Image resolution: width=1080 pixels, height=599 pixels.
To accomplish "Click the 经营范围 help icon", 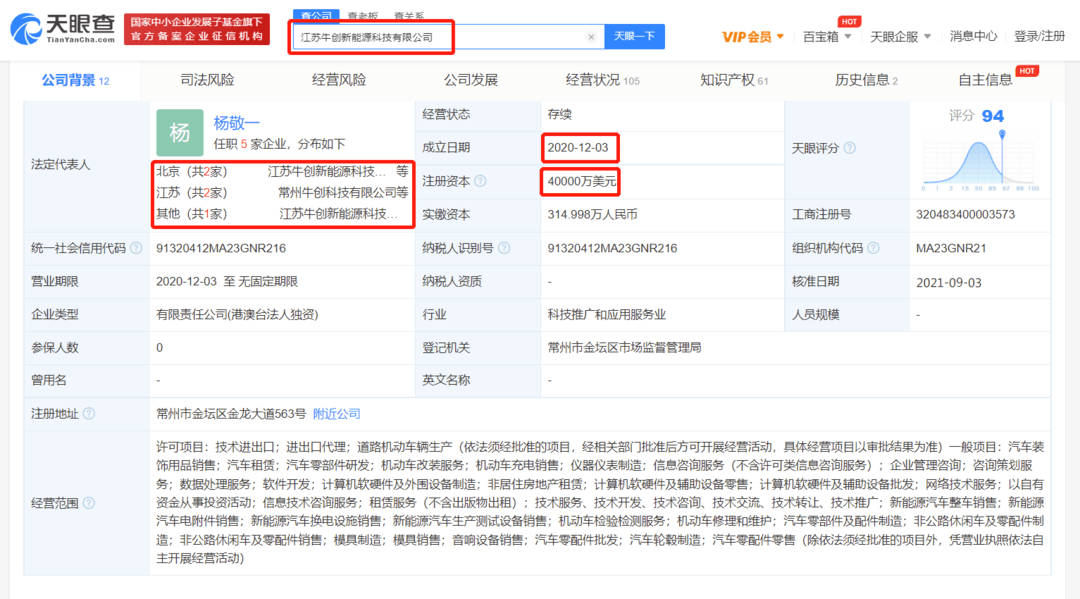I will (x=89, y=503).
